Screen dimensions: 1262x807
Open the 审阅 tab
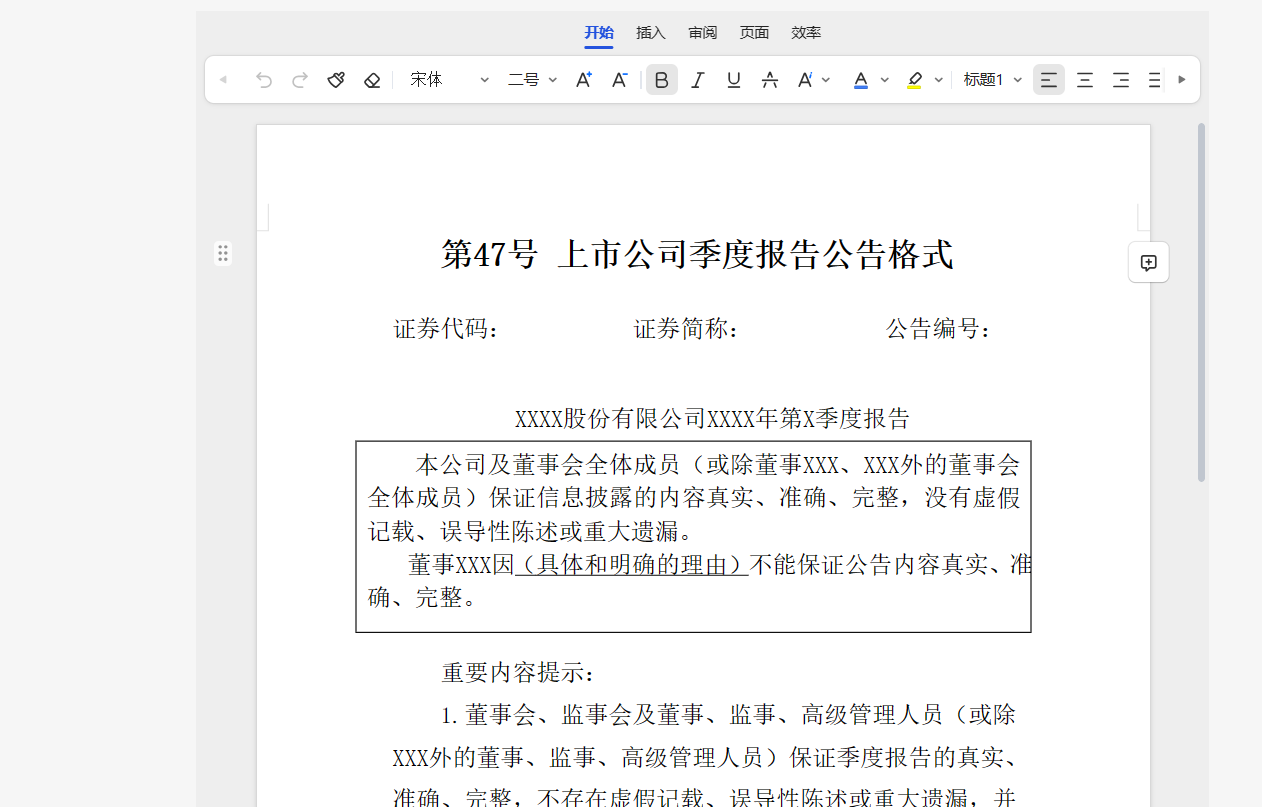point(703,33)
